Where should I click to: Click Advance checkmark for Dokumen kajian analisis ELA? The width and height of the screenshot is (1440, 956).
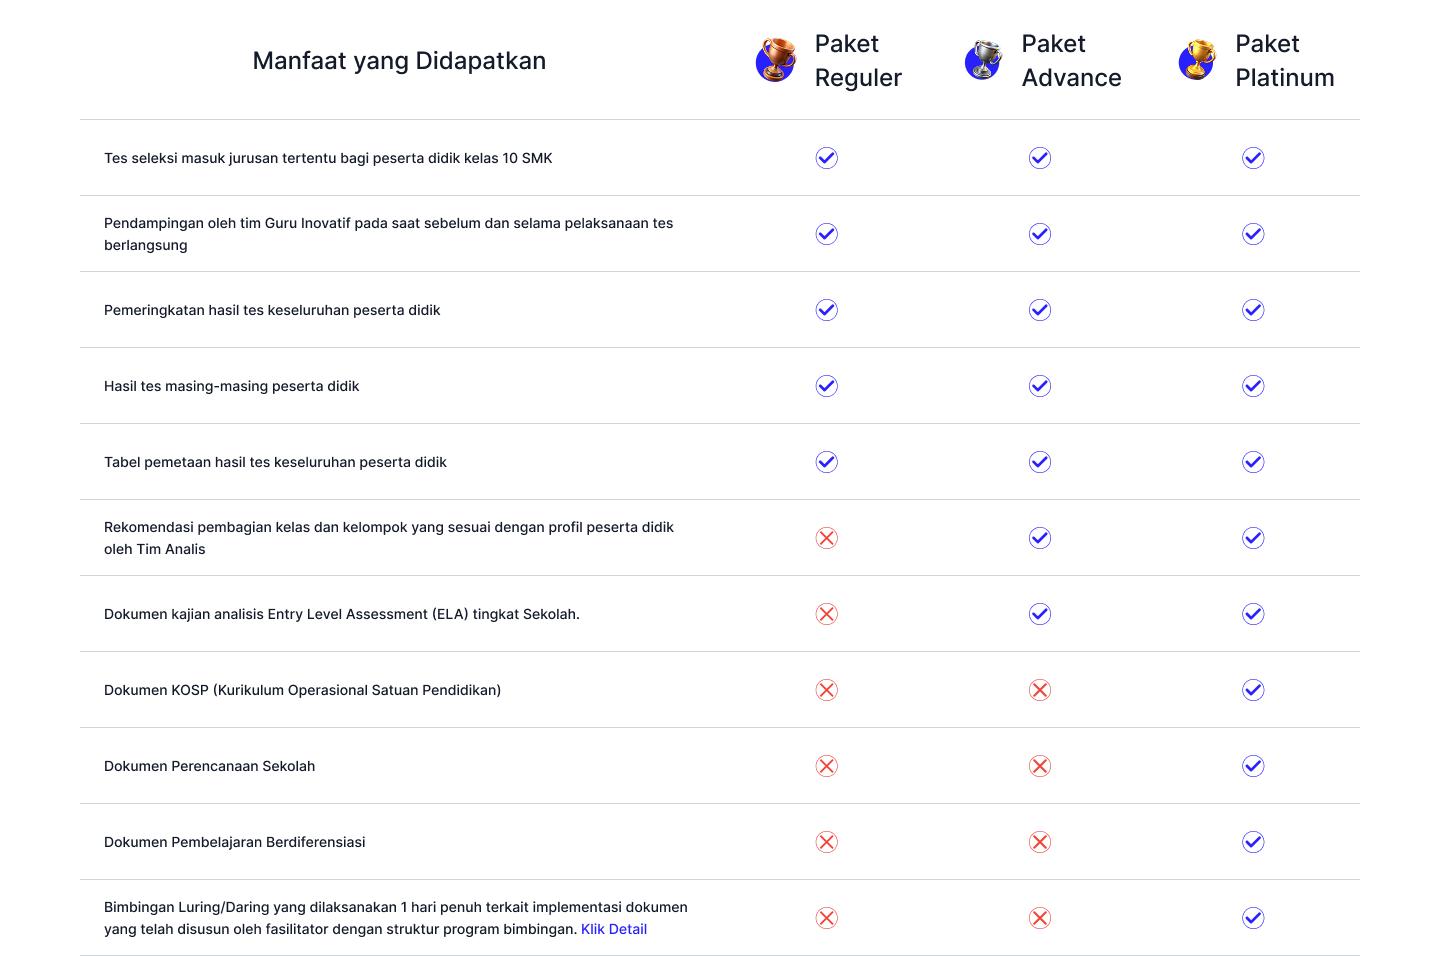point(1040,614)
